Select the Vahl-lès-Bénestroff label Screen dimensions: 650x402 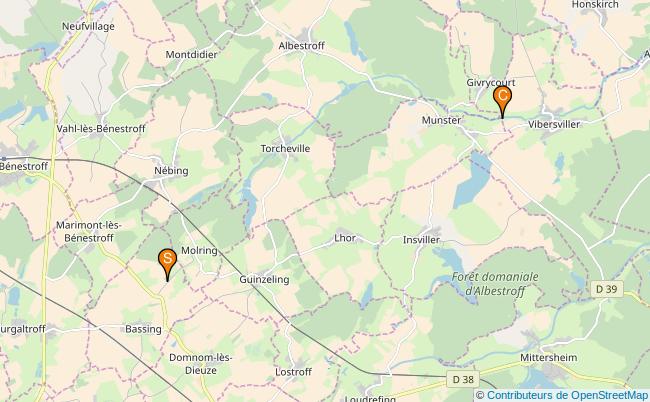(x=101, y=129)
